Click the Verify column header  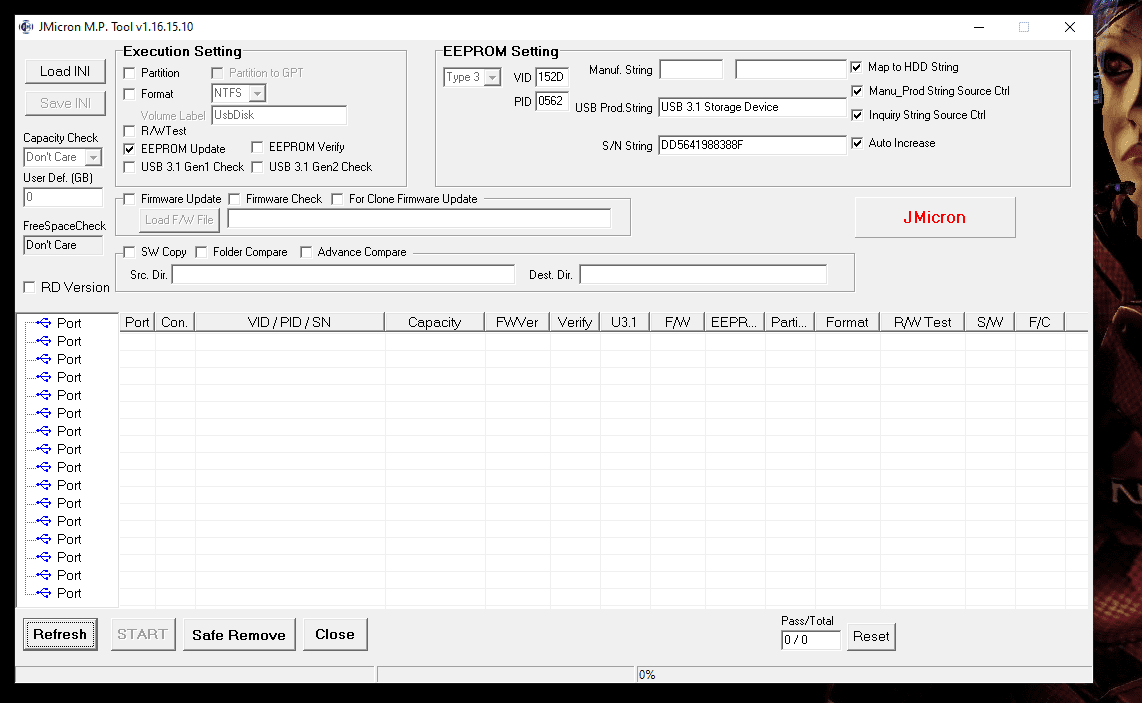575,322
